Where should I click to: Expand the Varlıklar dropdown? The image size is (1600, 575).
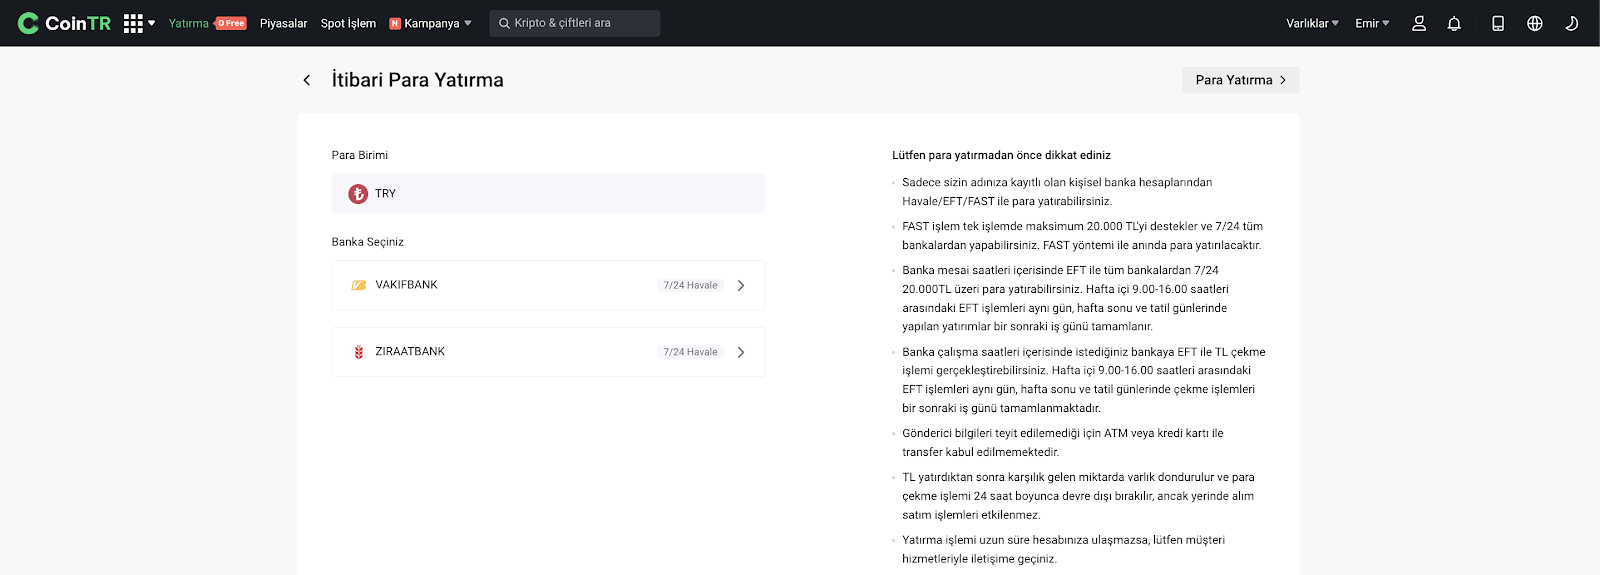click(1312, 23)
